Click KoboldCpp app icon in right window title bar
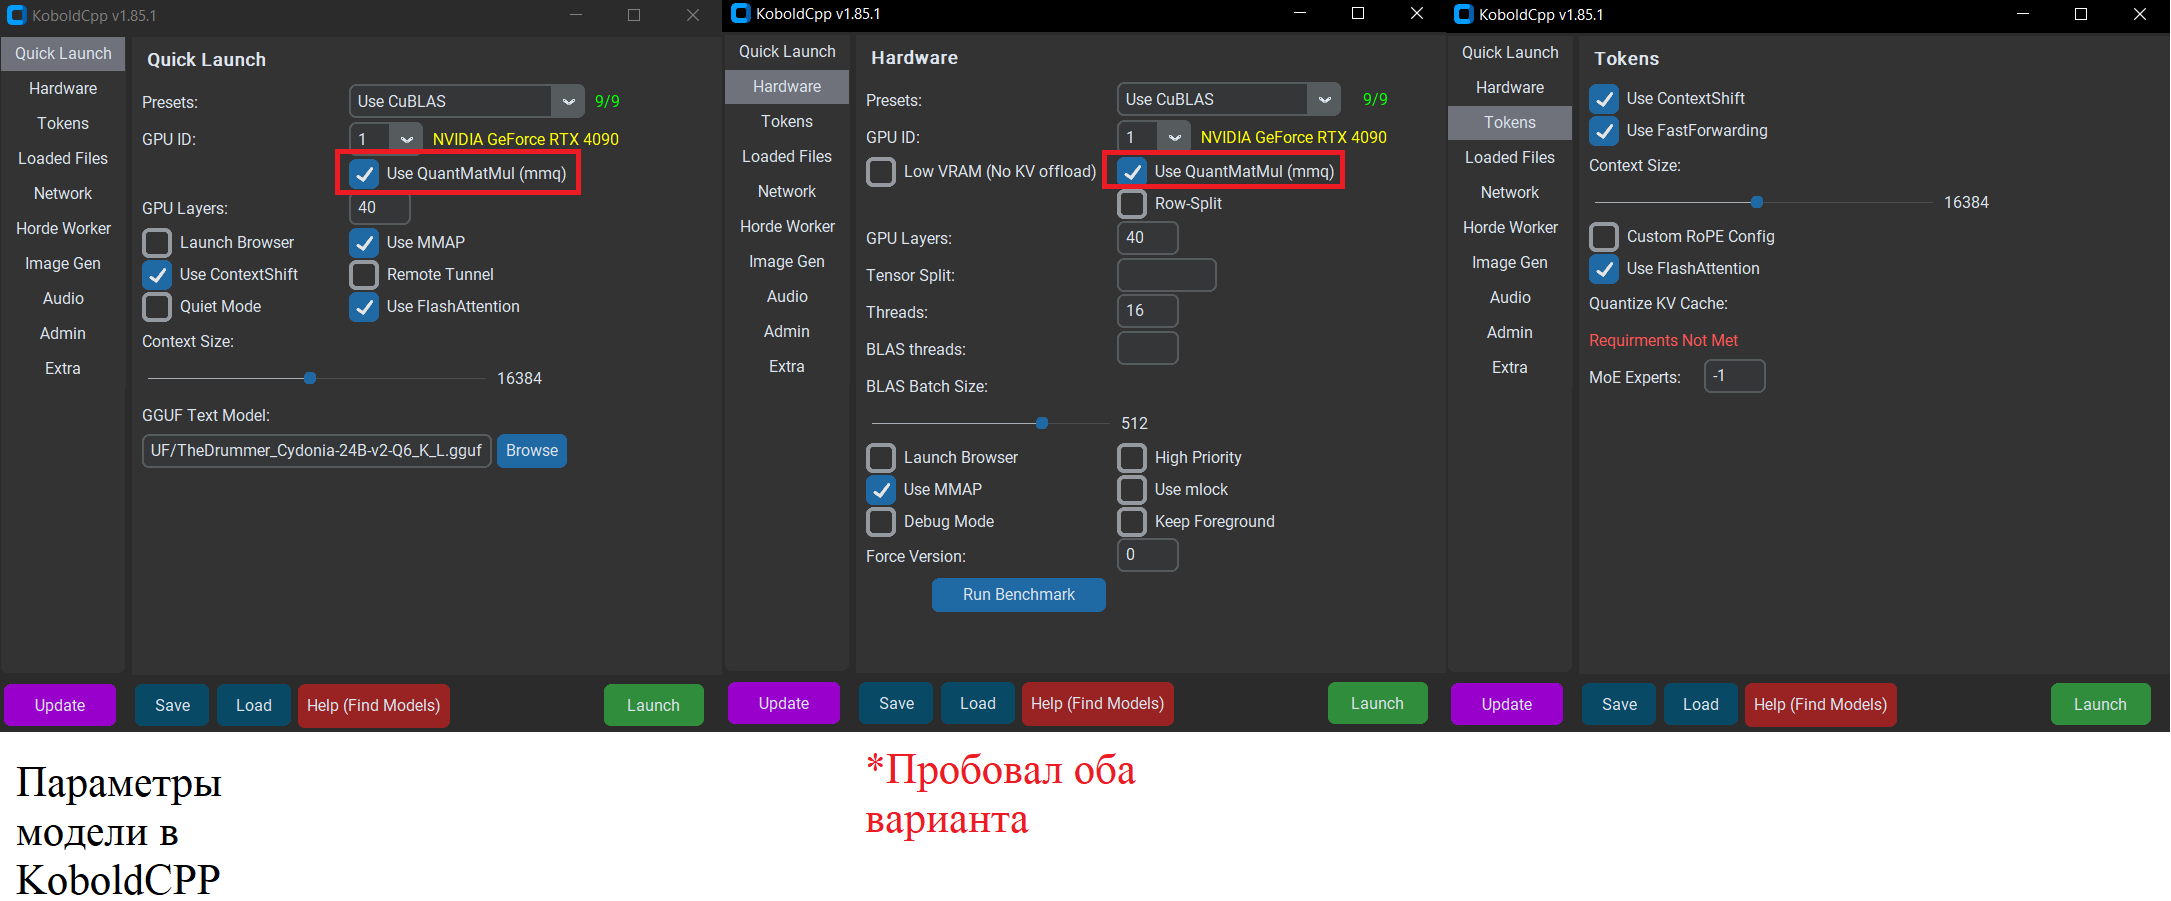The width and height of the screenshot is (2171, 901). [1464, 15]
